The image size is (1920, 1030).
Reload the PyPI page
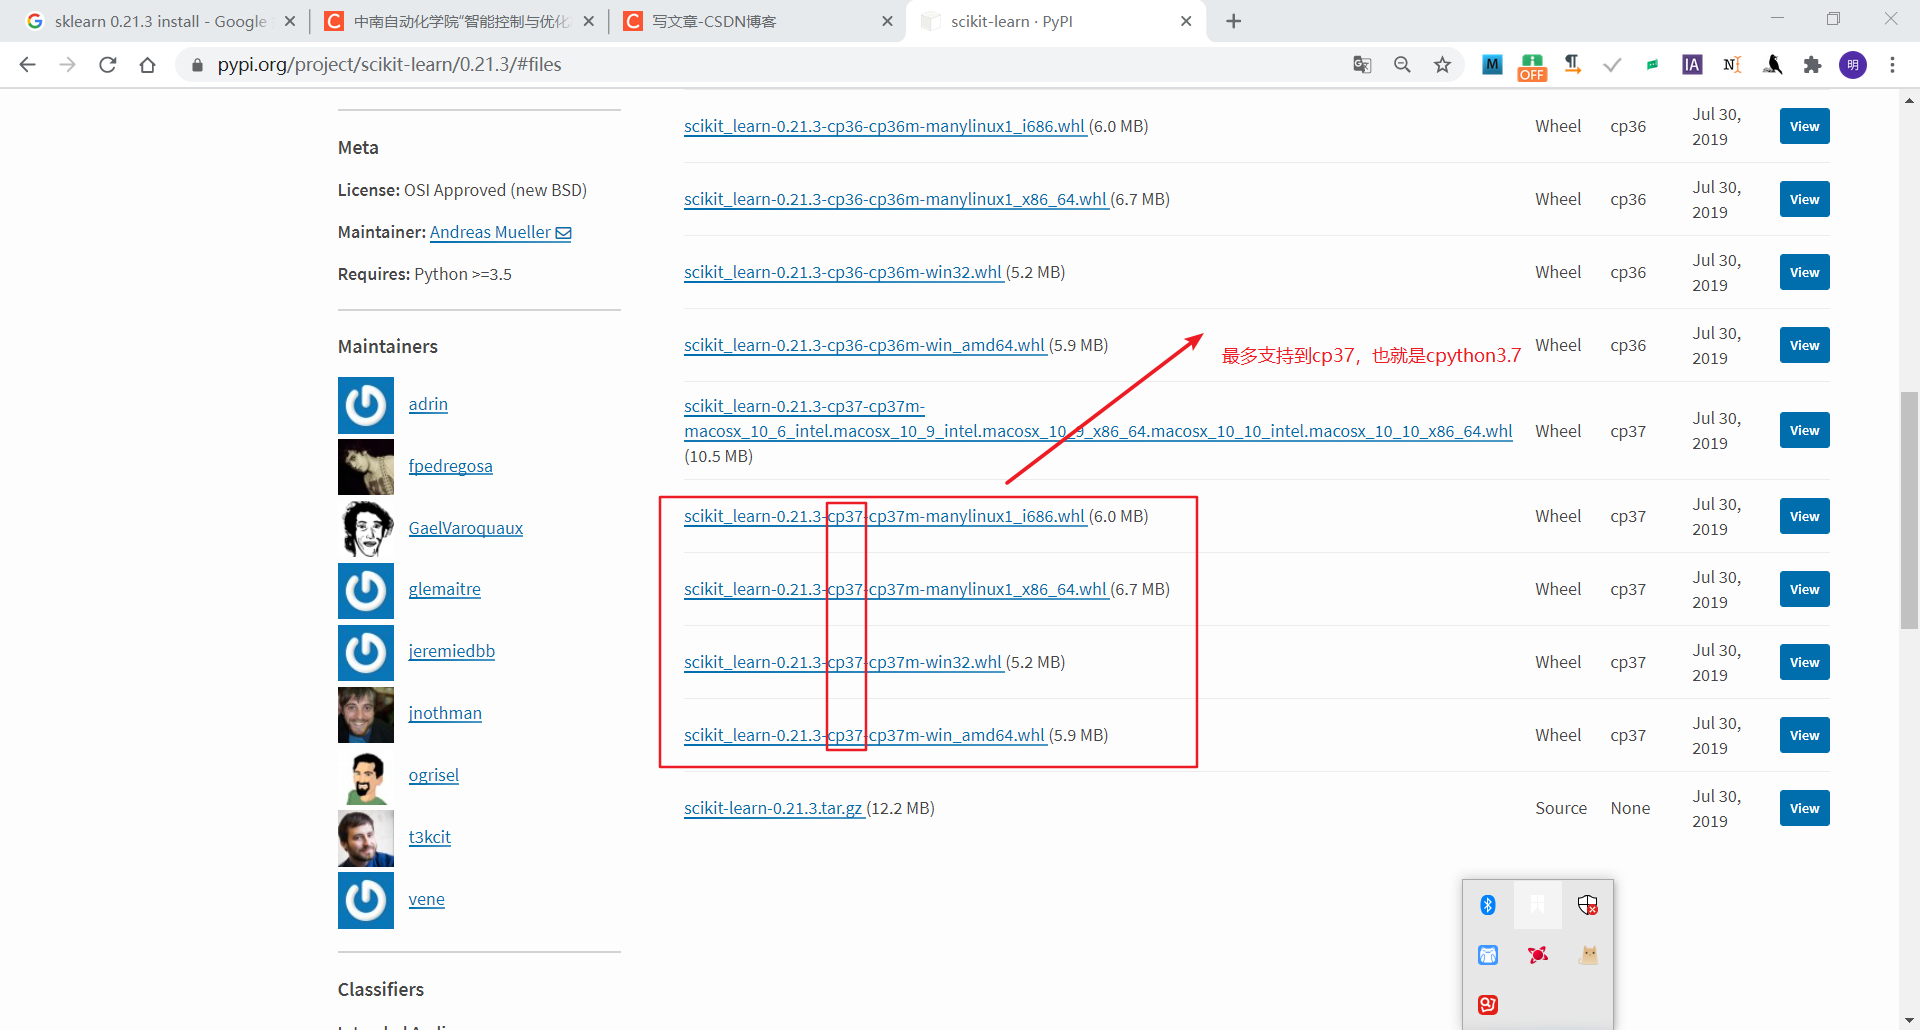coord(107,65)
